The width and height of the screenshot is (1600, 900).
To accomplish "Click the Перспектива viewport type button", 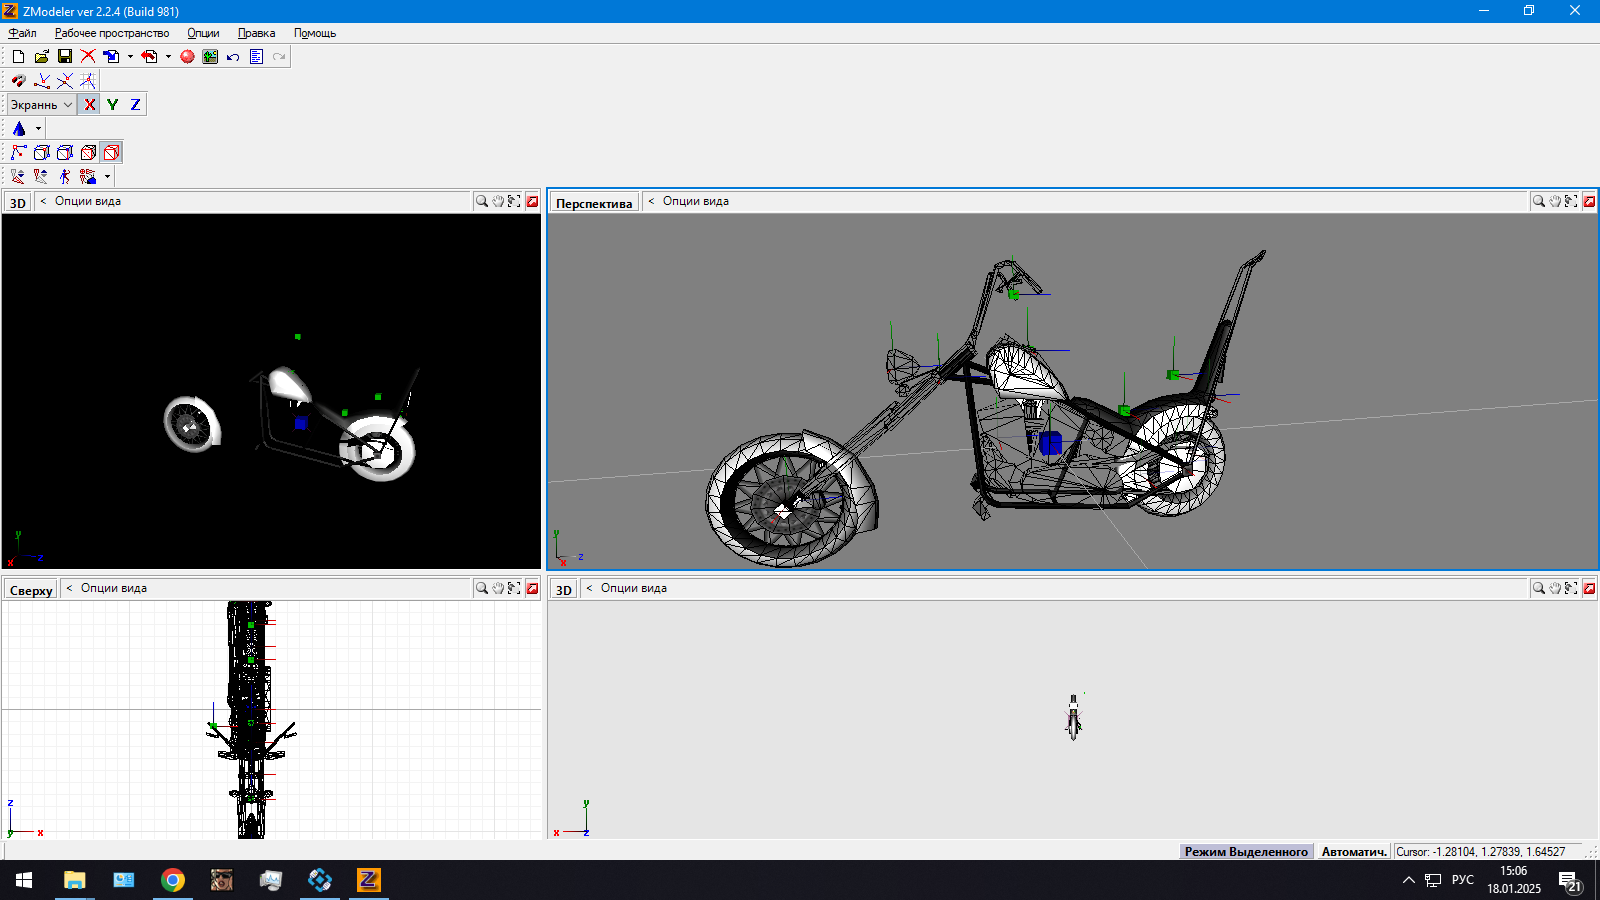I will point(594,203).
